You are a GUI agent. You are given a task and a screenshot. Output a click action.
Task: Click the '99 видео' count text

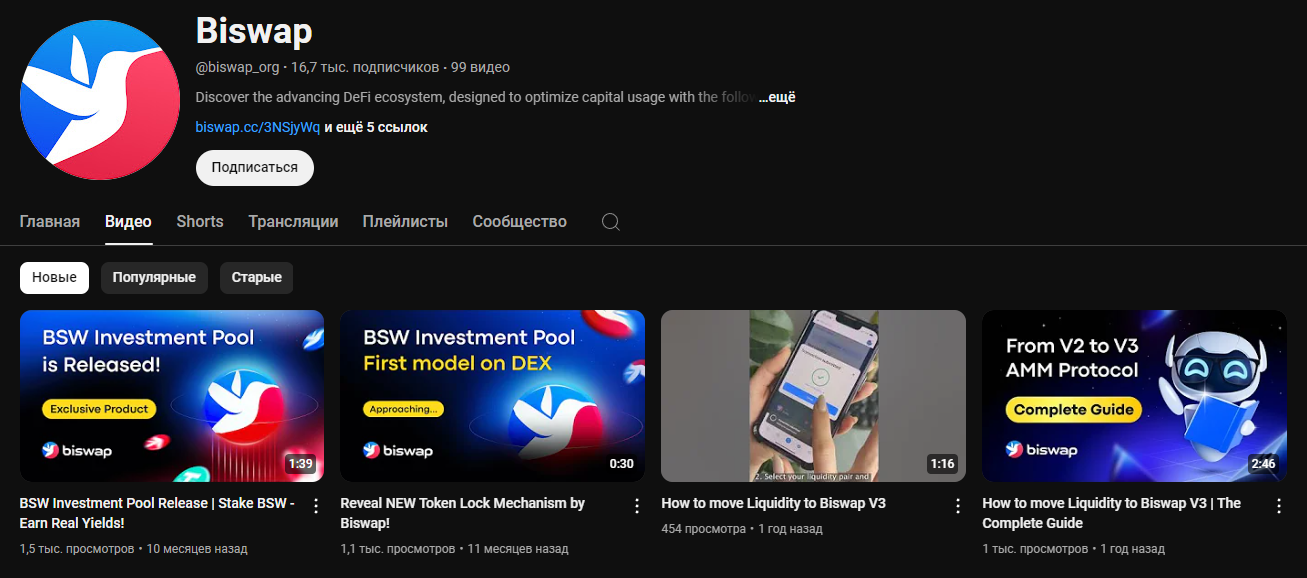tap(480, 68)
